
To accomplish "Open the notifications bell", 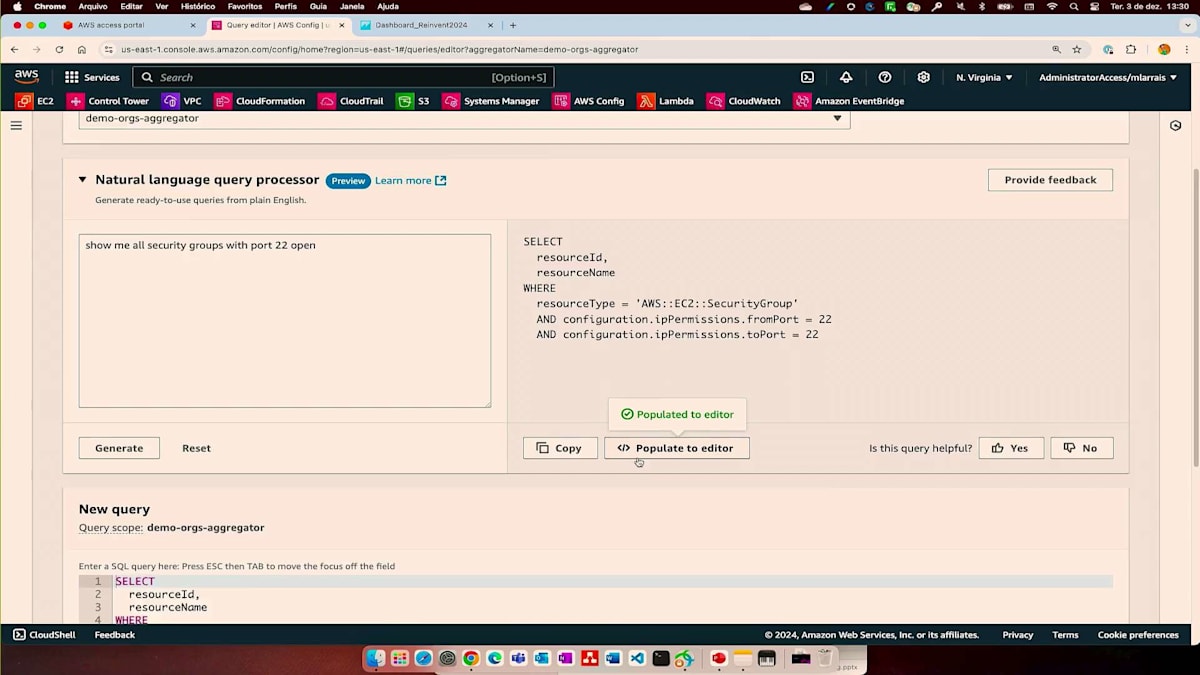I will [846, 77].
